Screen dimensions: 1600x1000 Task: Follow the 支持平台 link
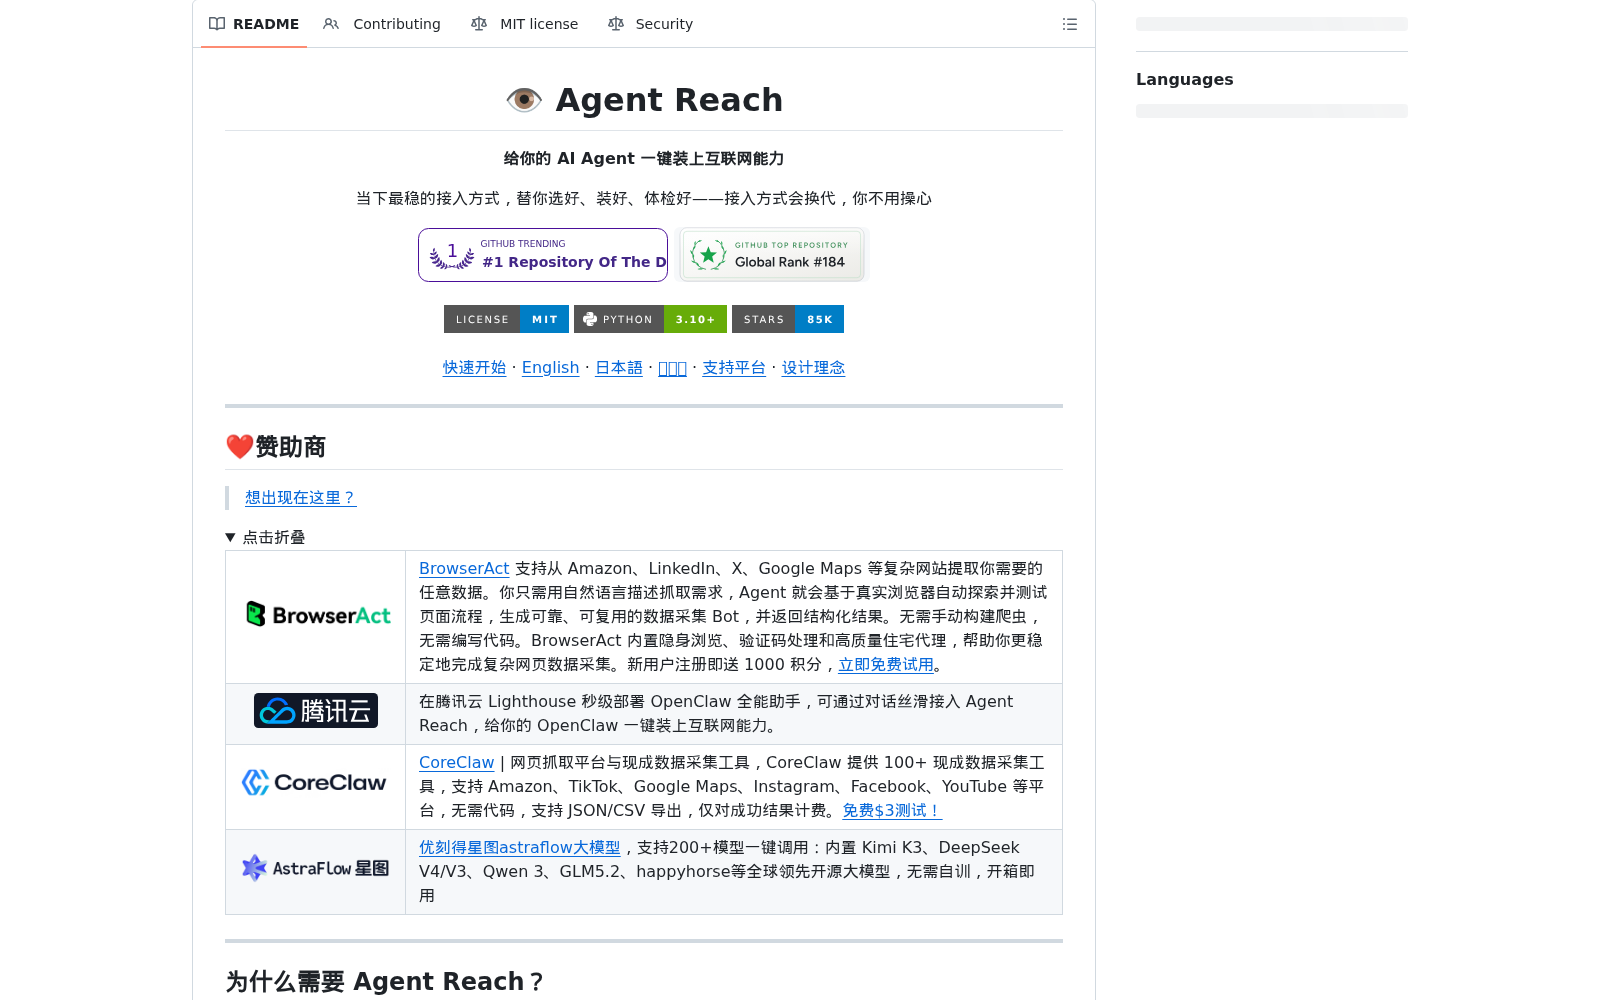coord(734,368)
